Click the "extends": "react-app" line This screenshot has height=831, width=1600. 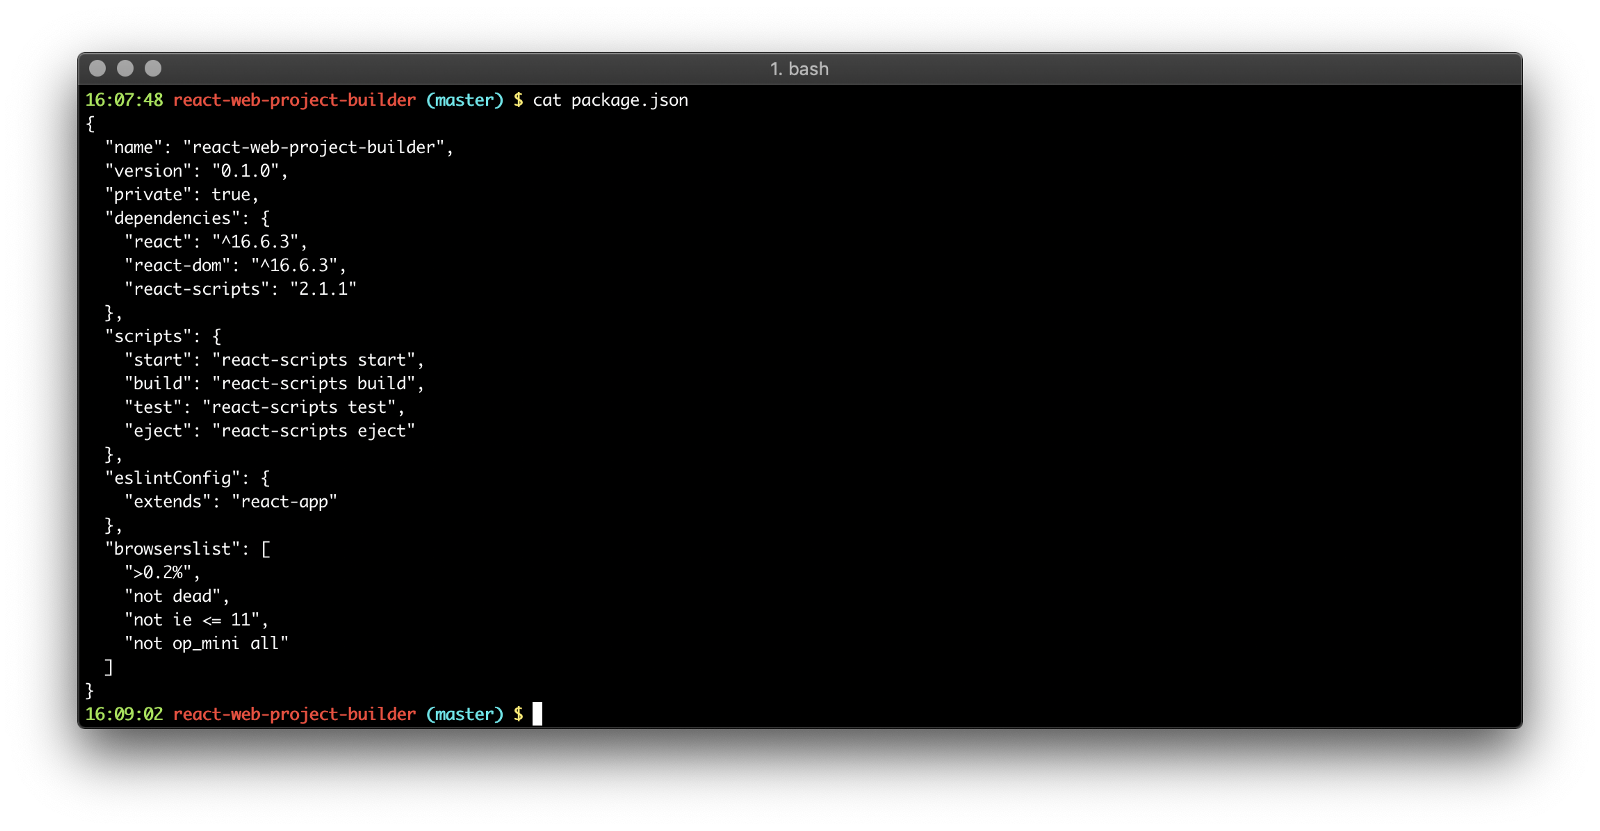coord(231,502)
